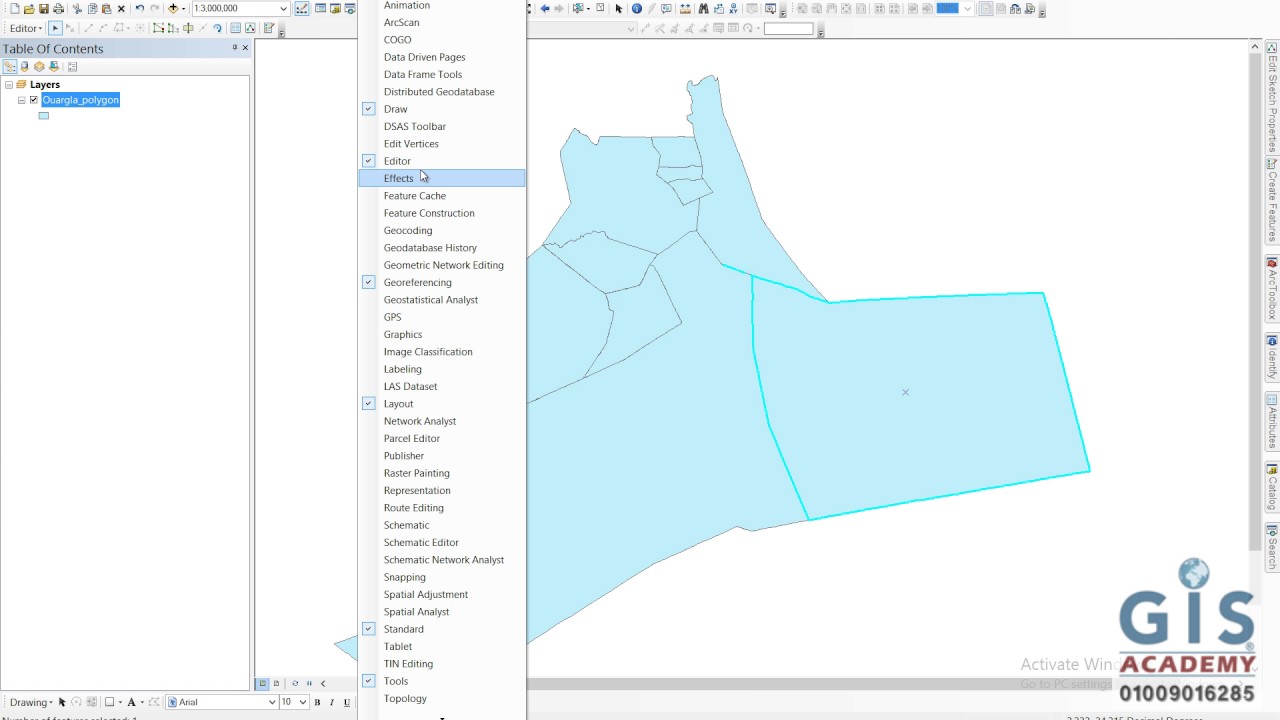1280x720 pixels.
Task: Save the map with floppy disk icon
Action: tap(44, 9)
